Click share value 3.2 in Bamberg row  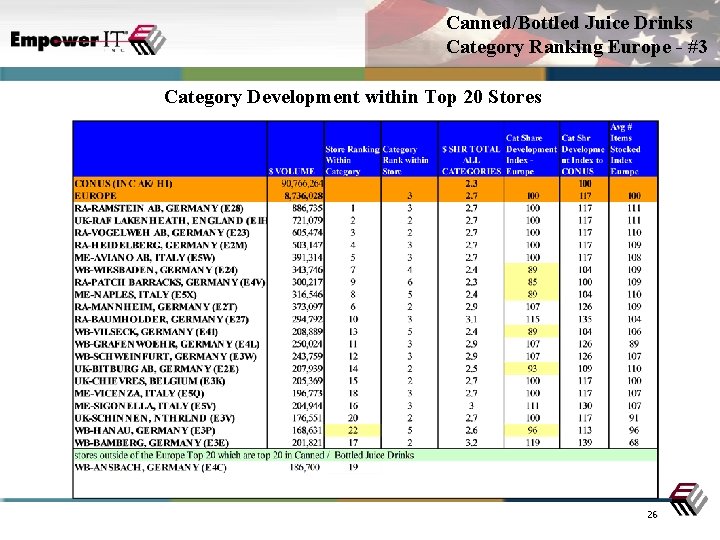[471, 443]
